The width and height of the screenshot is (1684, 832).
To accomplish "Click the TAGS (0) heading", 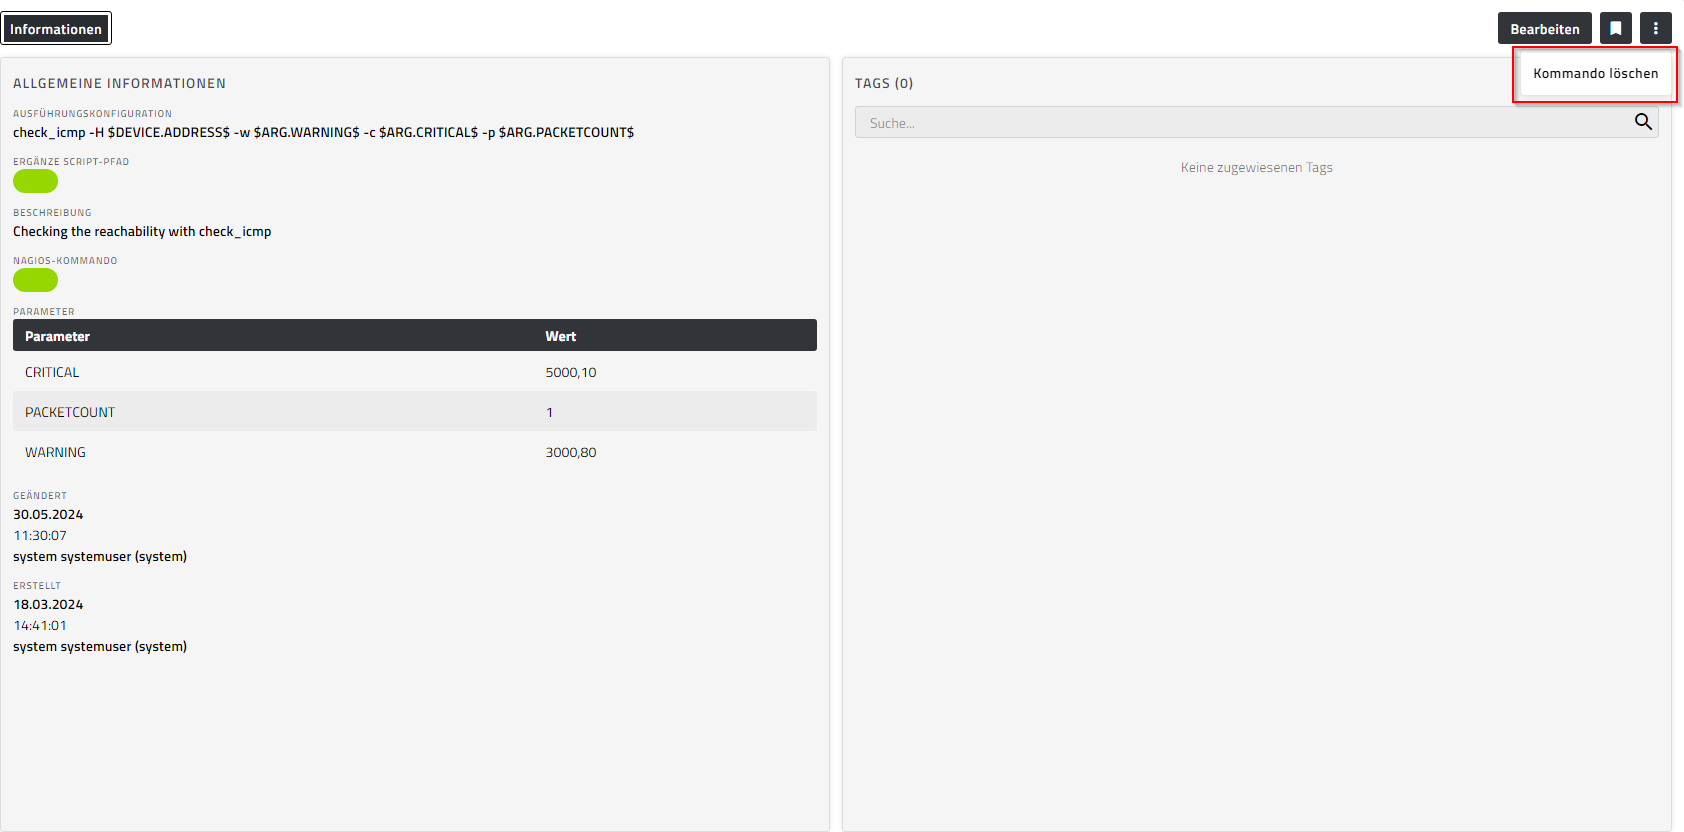I will coord(884,83).
